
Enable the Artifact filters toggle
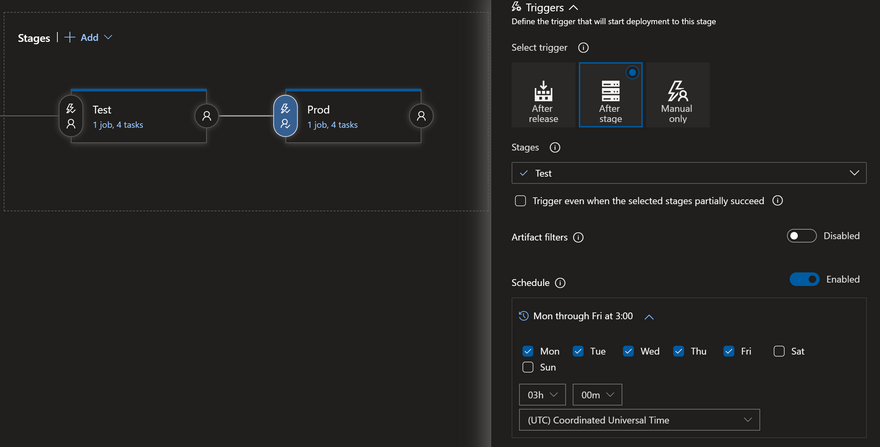802,236
